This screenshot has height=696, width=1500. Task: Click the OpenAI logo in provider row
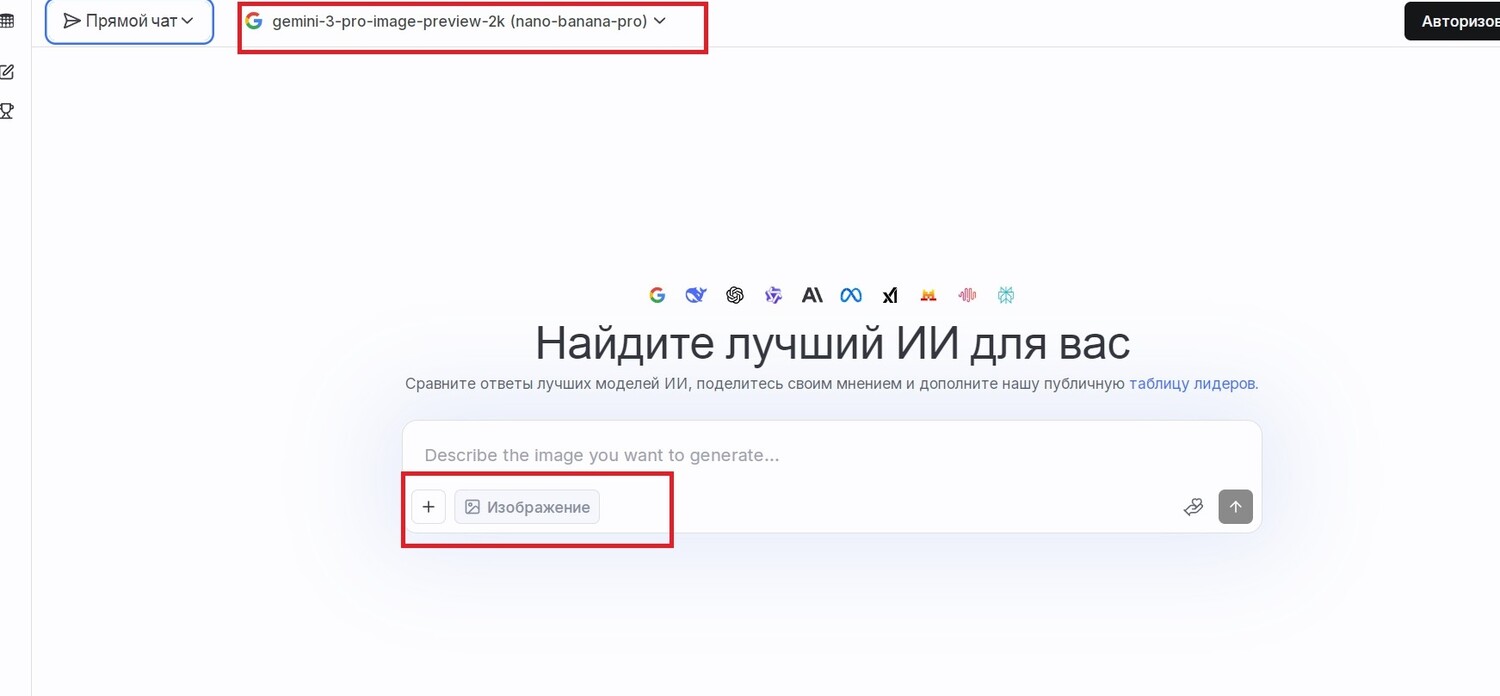click(735, 295)
